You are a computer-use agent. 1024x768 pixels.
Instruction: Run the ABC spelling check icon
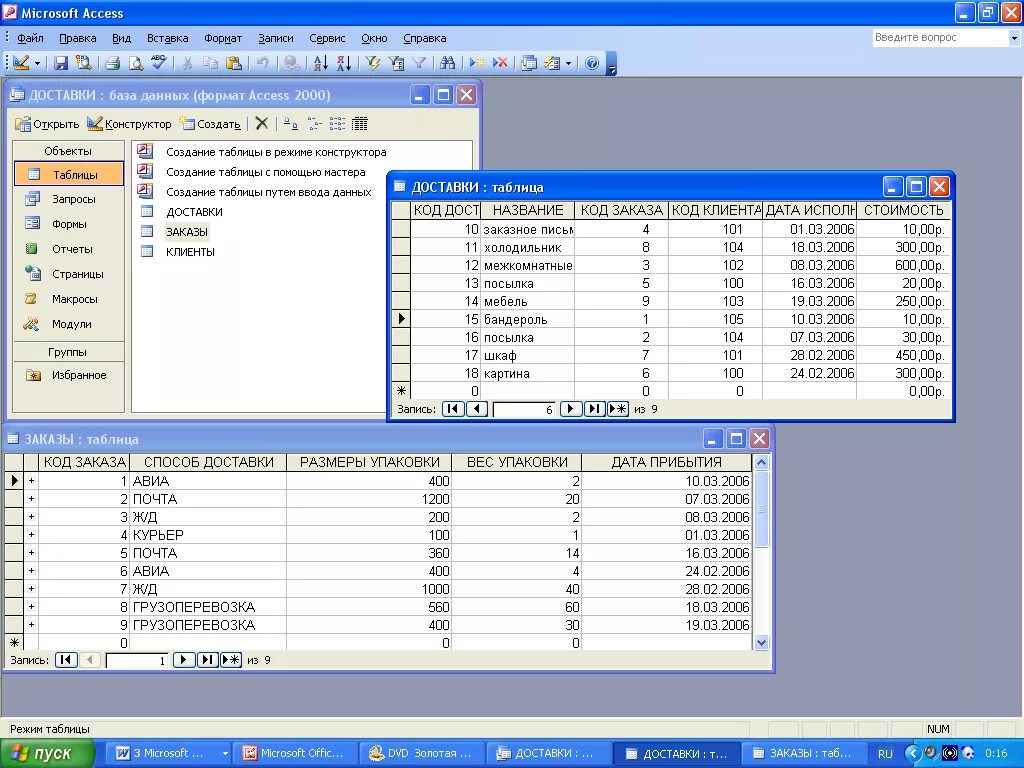click(x=158, y=63)
